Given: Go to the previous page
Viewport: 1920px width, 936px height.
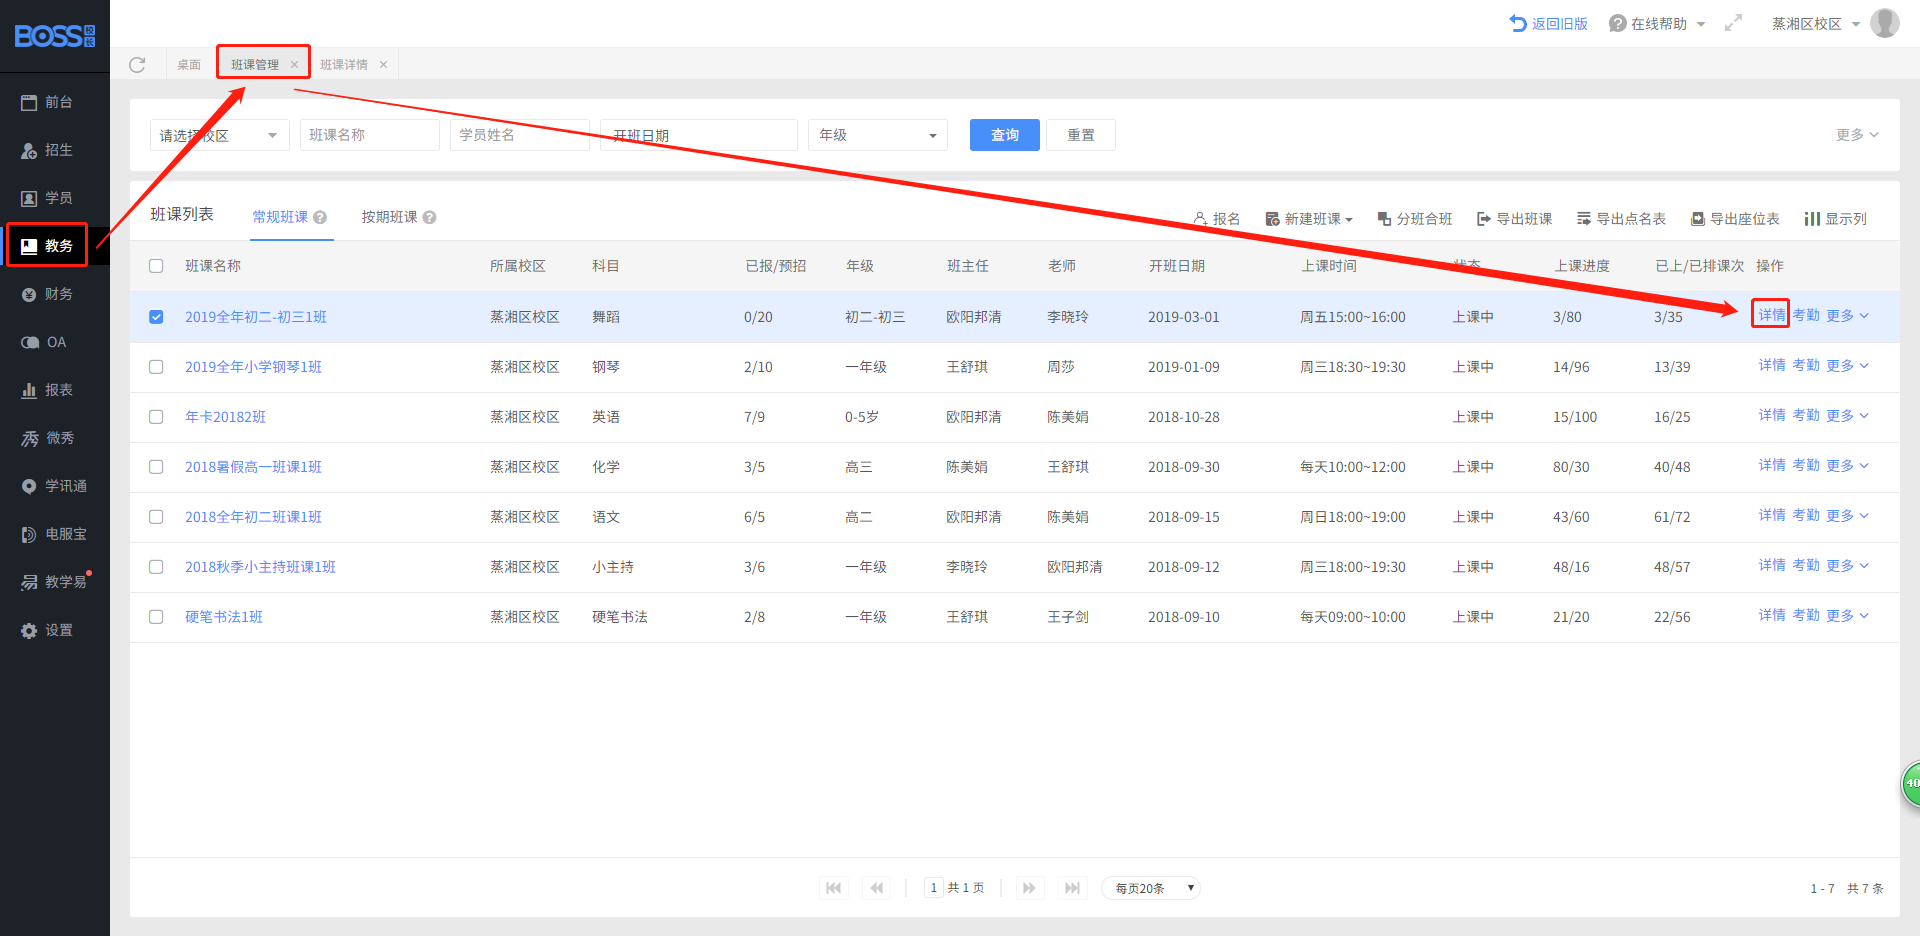Looking at the screenshot, I should [x=877, y=888].
